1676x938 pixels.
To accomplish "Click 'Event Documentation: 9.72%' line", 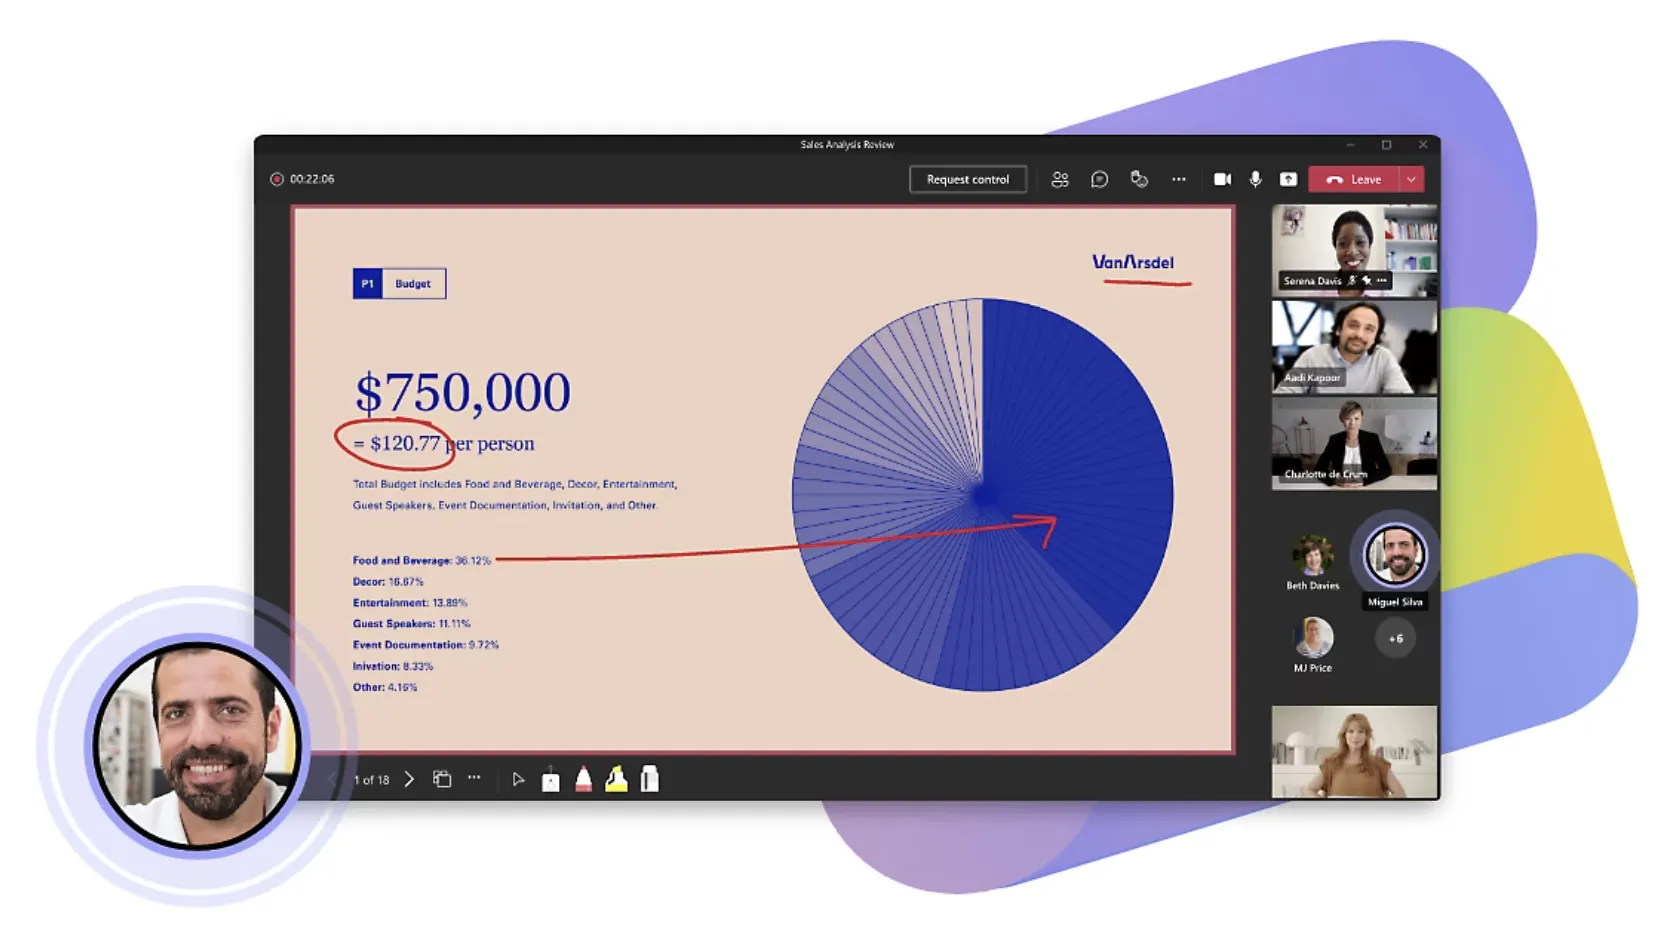I will [x=425, y=645].
